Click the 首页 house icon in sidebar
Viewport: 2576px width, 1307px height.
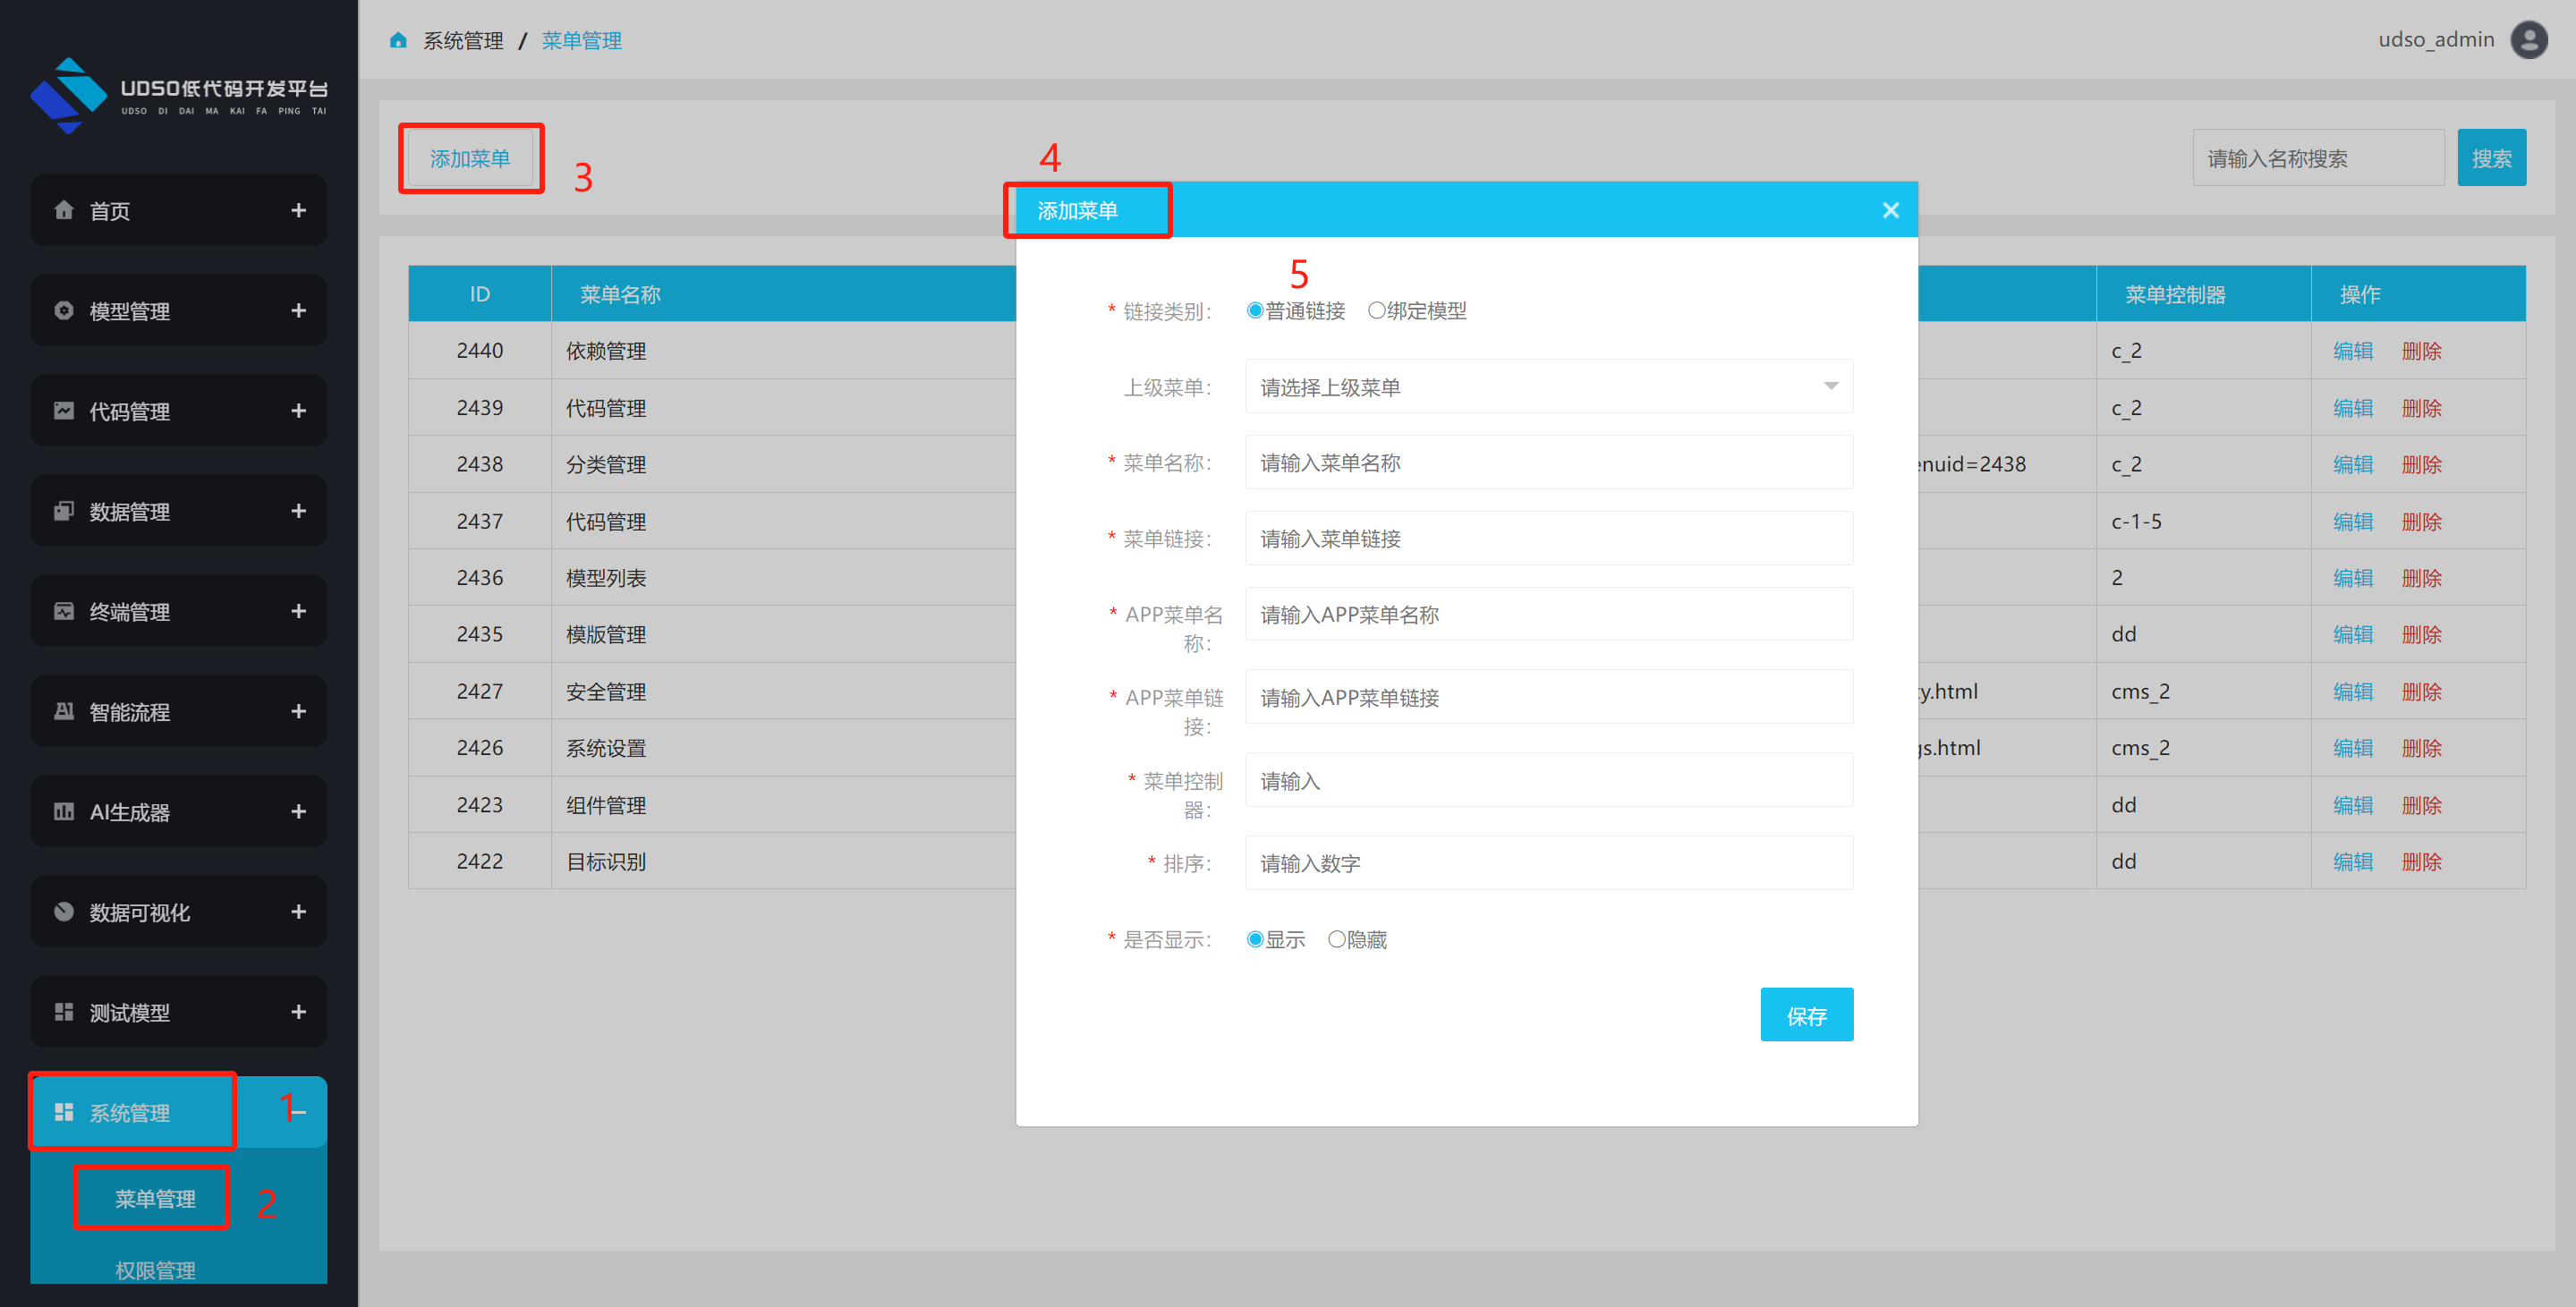(64, 210)
